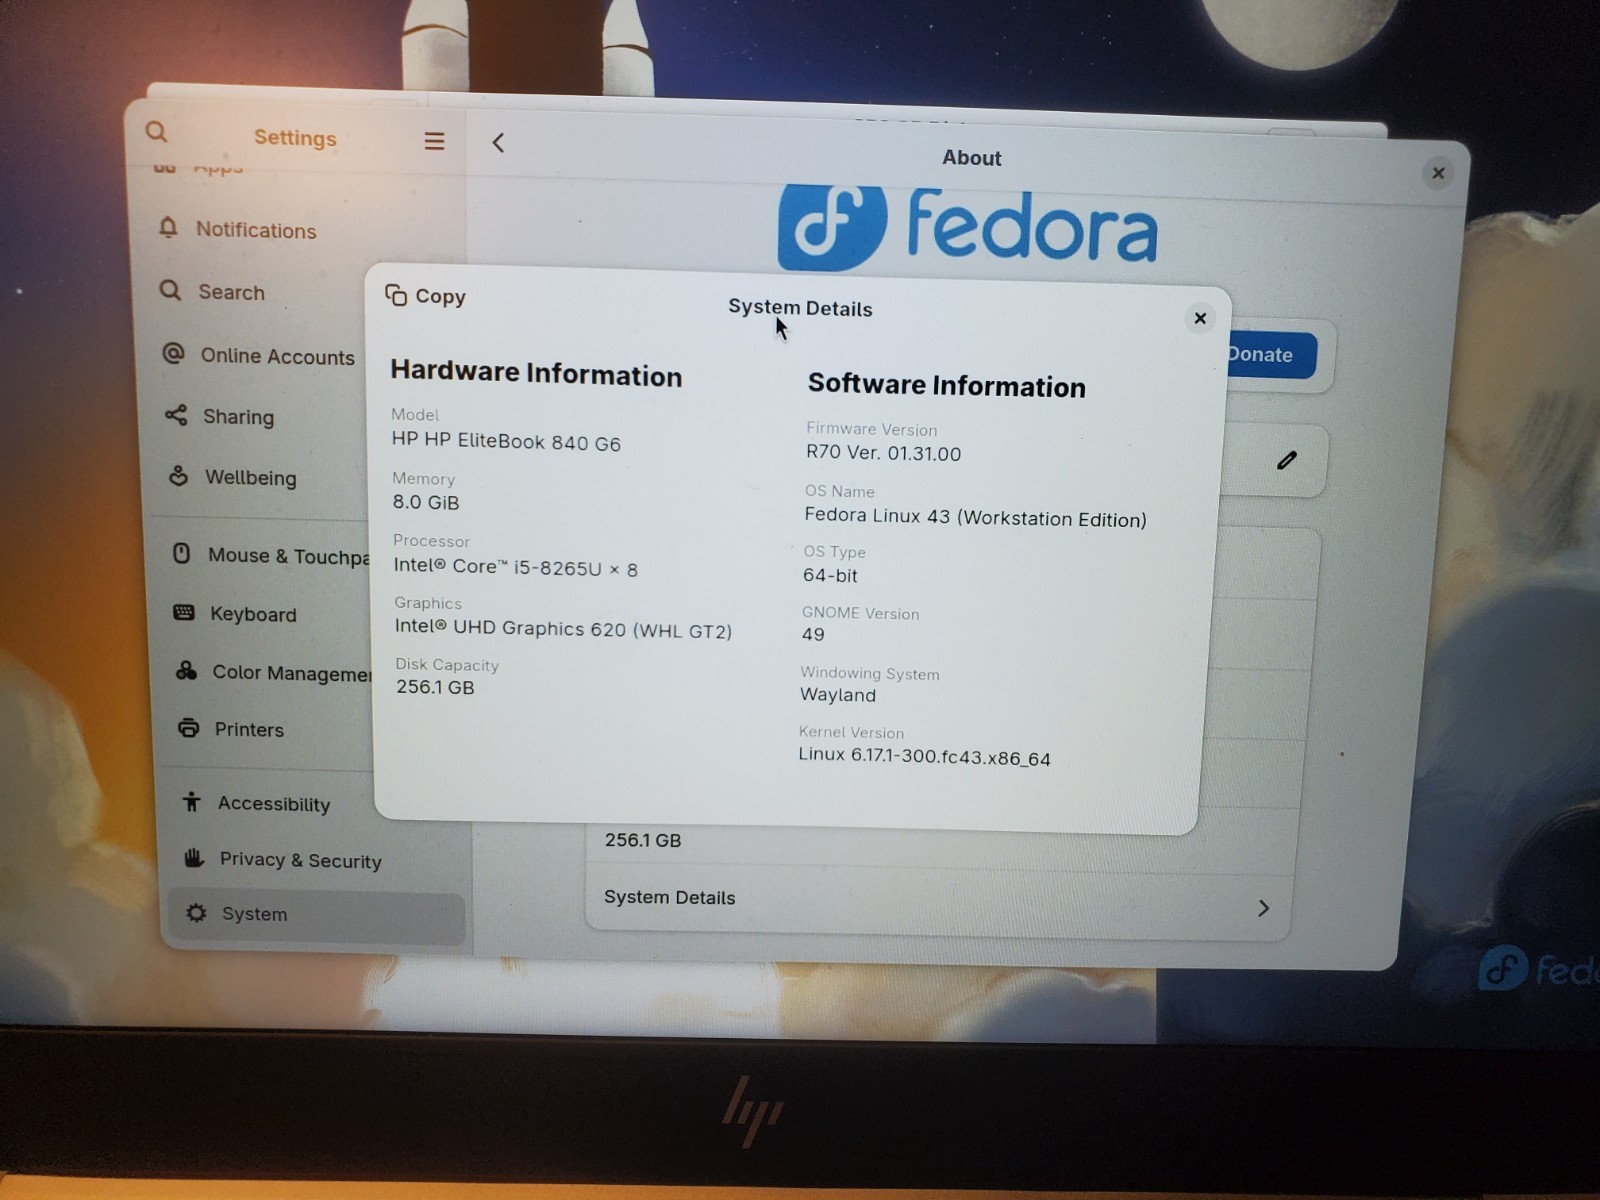1600x1200 pixels.
Task: Click the Accessibility icon
Action: 191,801
